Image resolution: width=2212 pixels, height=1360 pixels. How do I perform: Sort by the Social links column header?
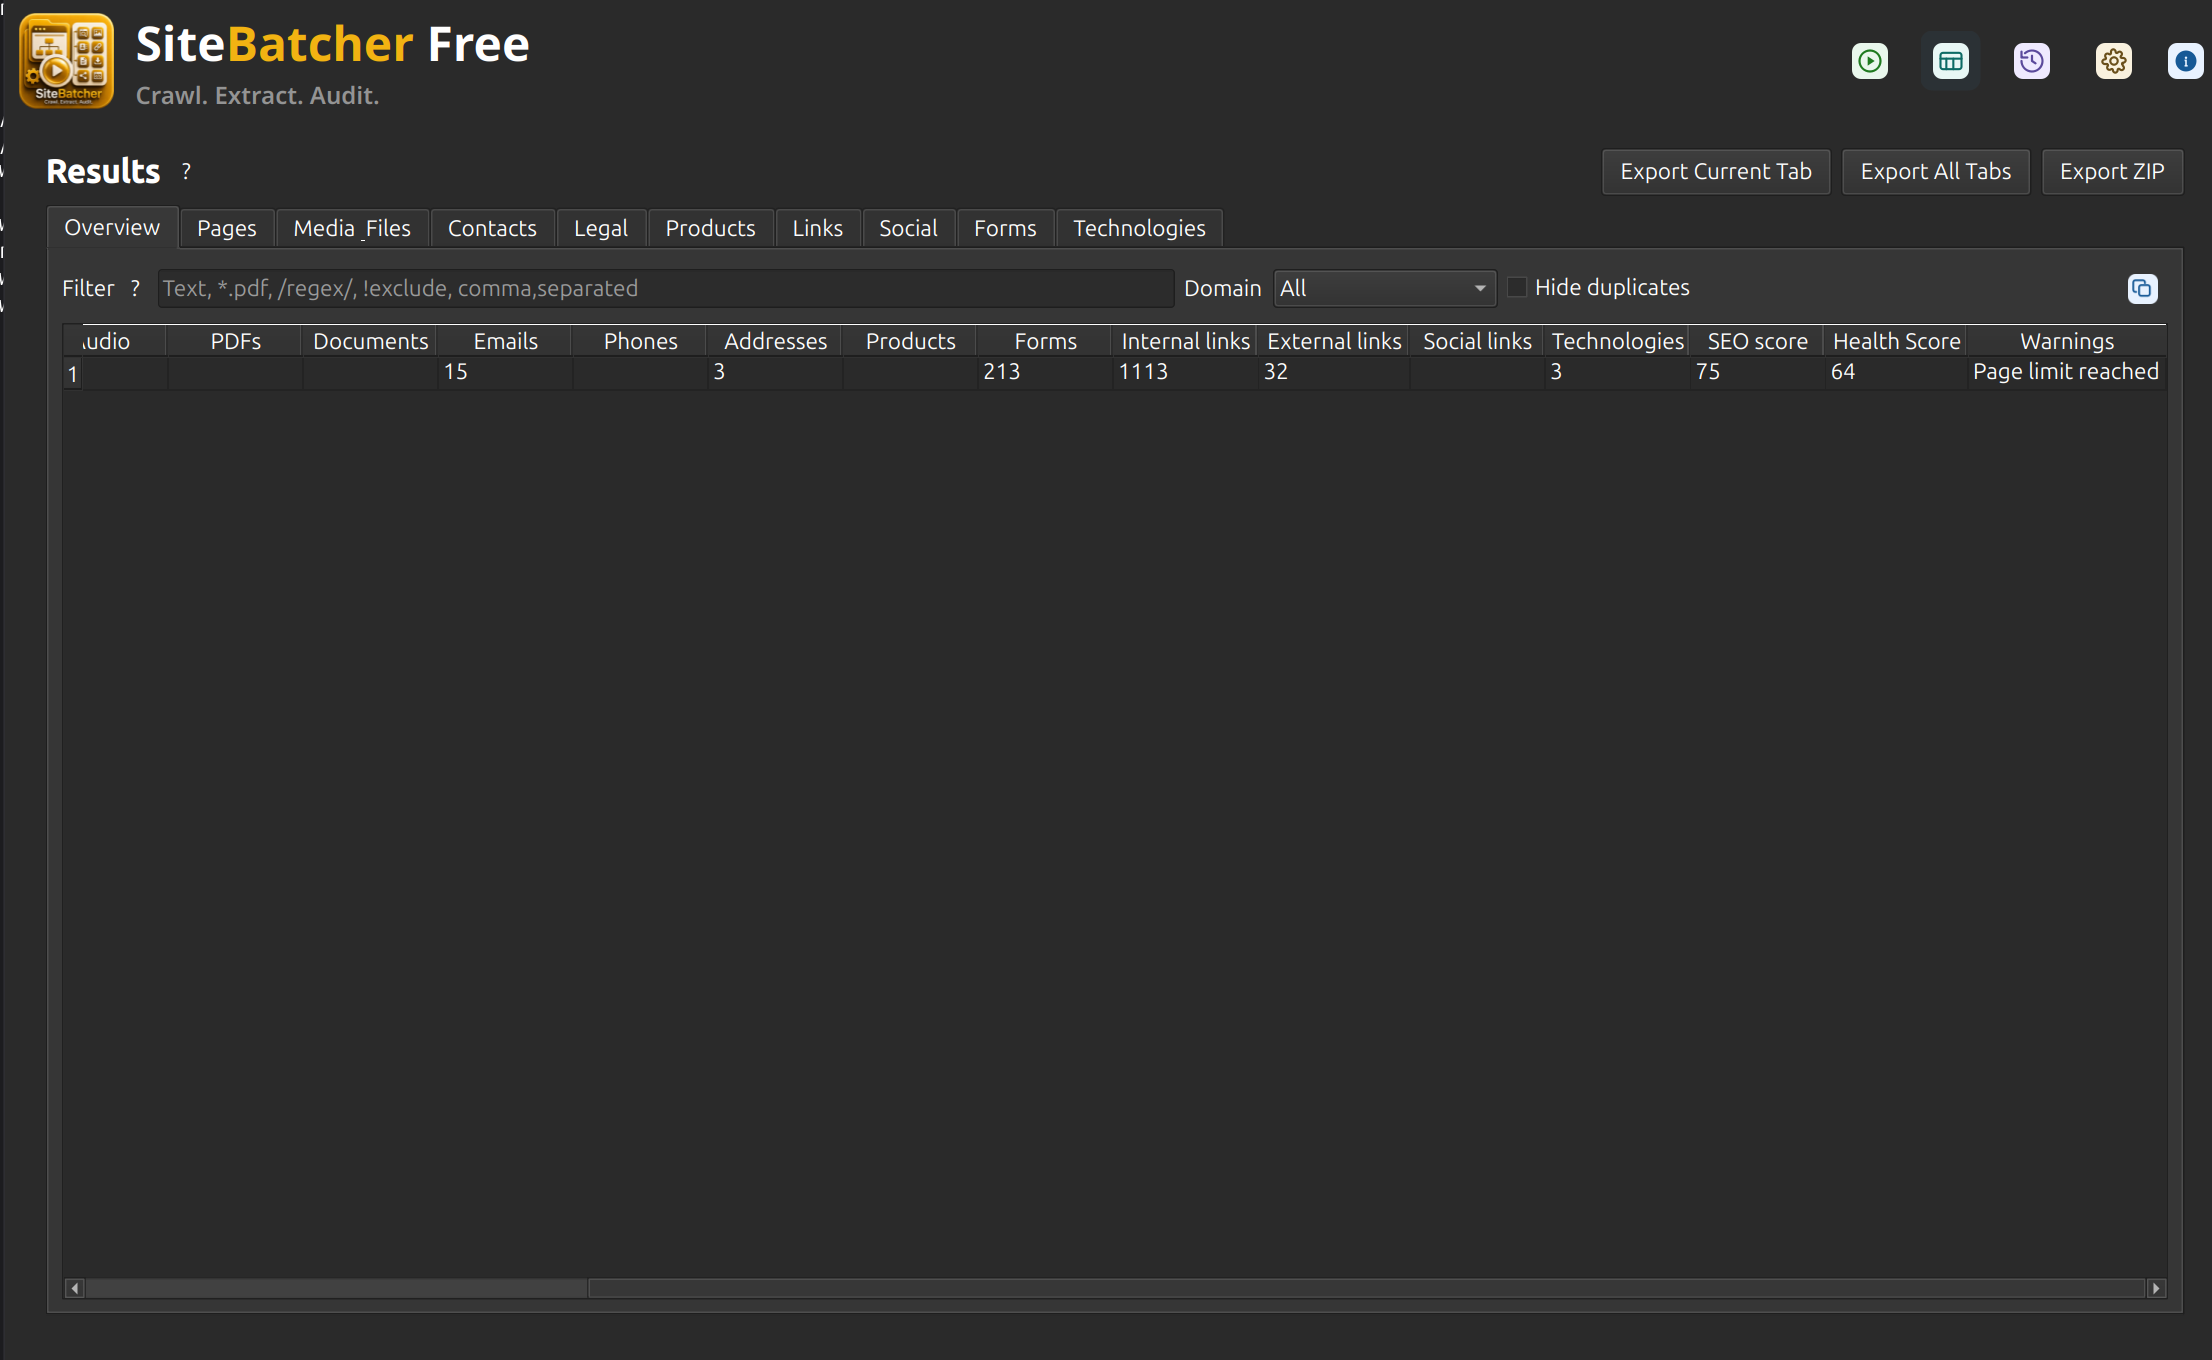pyautogui.click(x=1477, y=341)
